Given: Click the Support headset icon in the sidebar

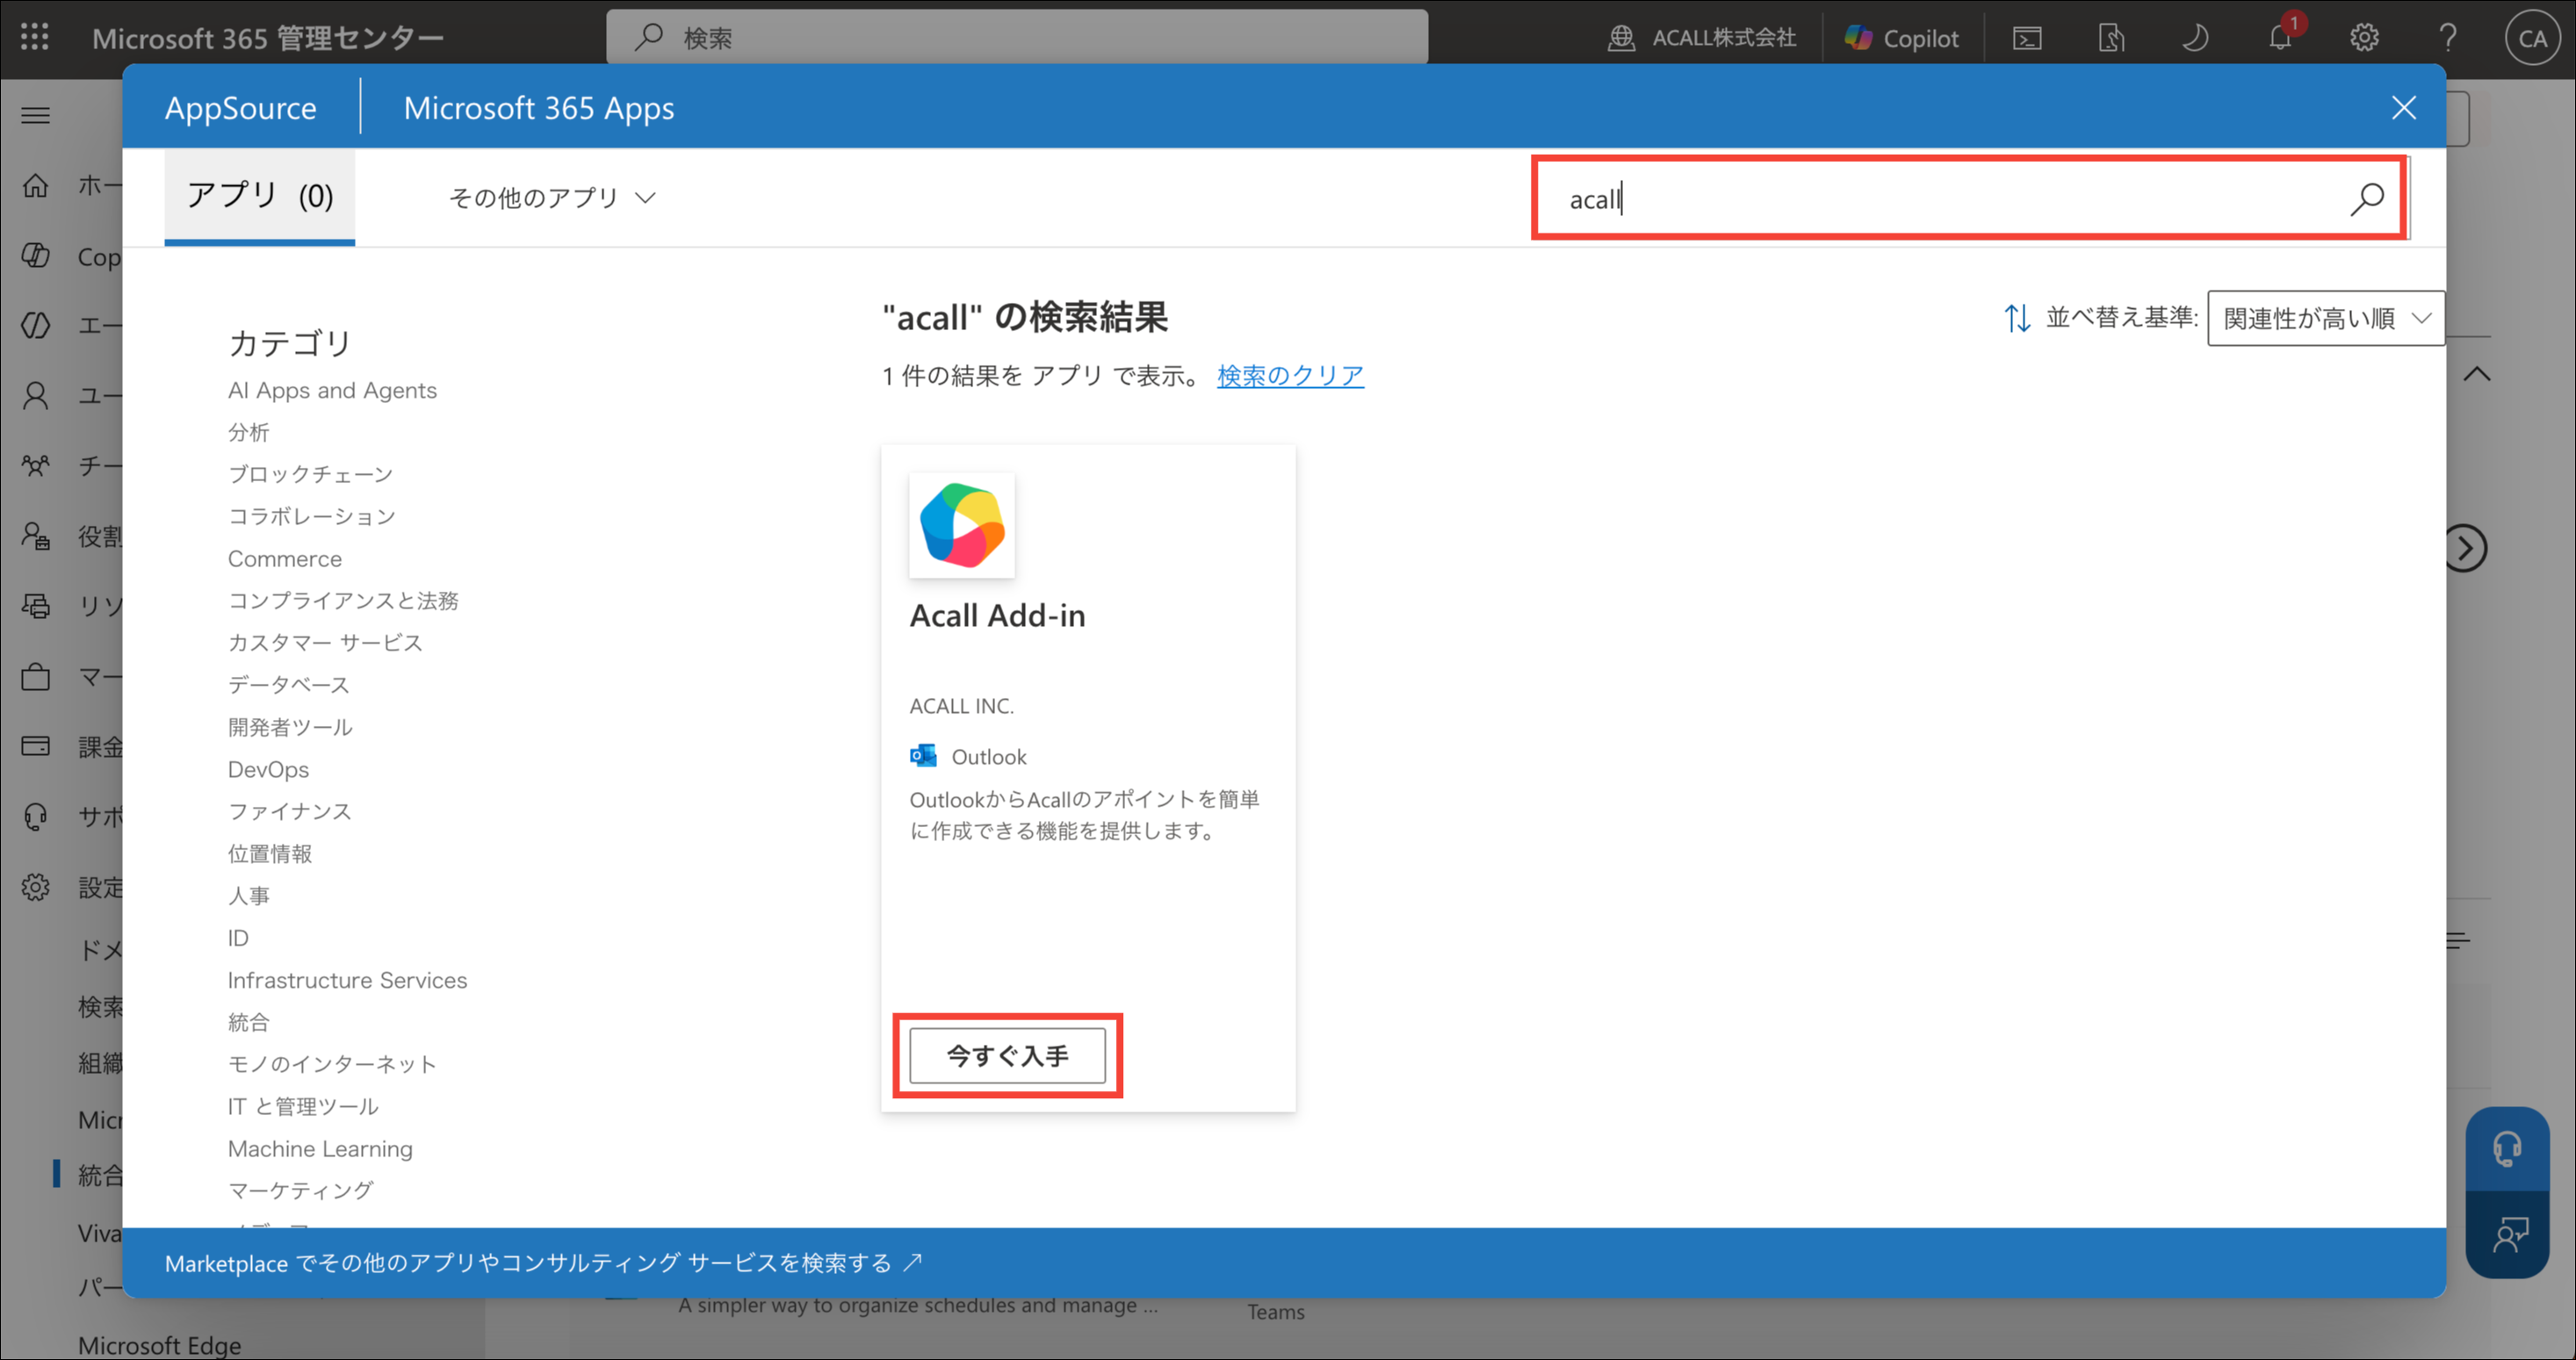Looking at the screenshot, I should [x=36, y=817].
